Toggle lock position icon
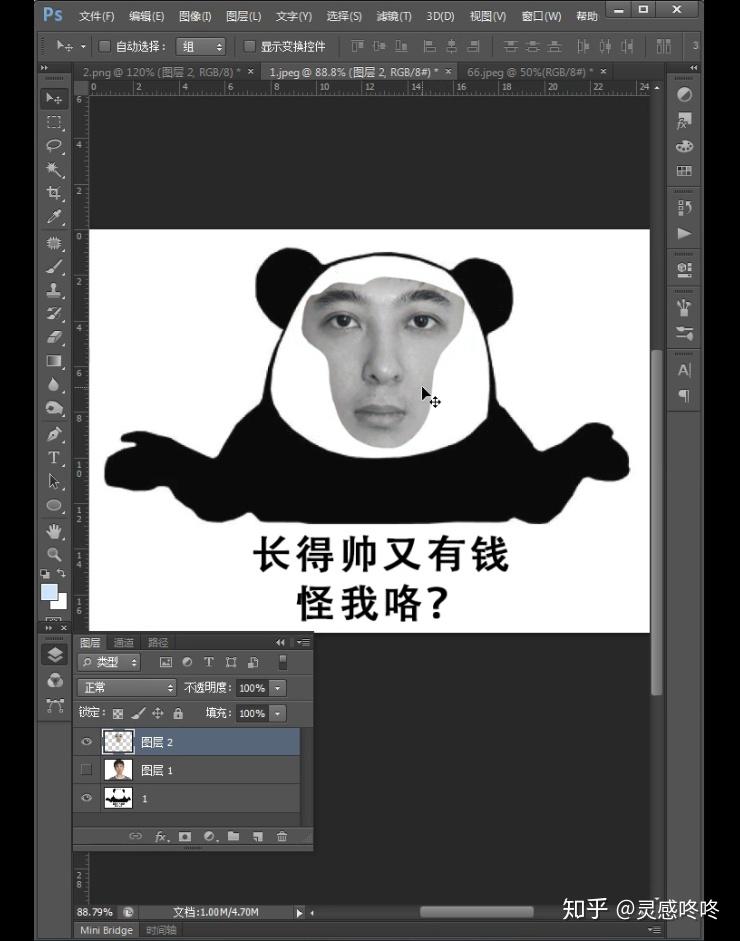 pyautogui.click(x=158, y=713)
